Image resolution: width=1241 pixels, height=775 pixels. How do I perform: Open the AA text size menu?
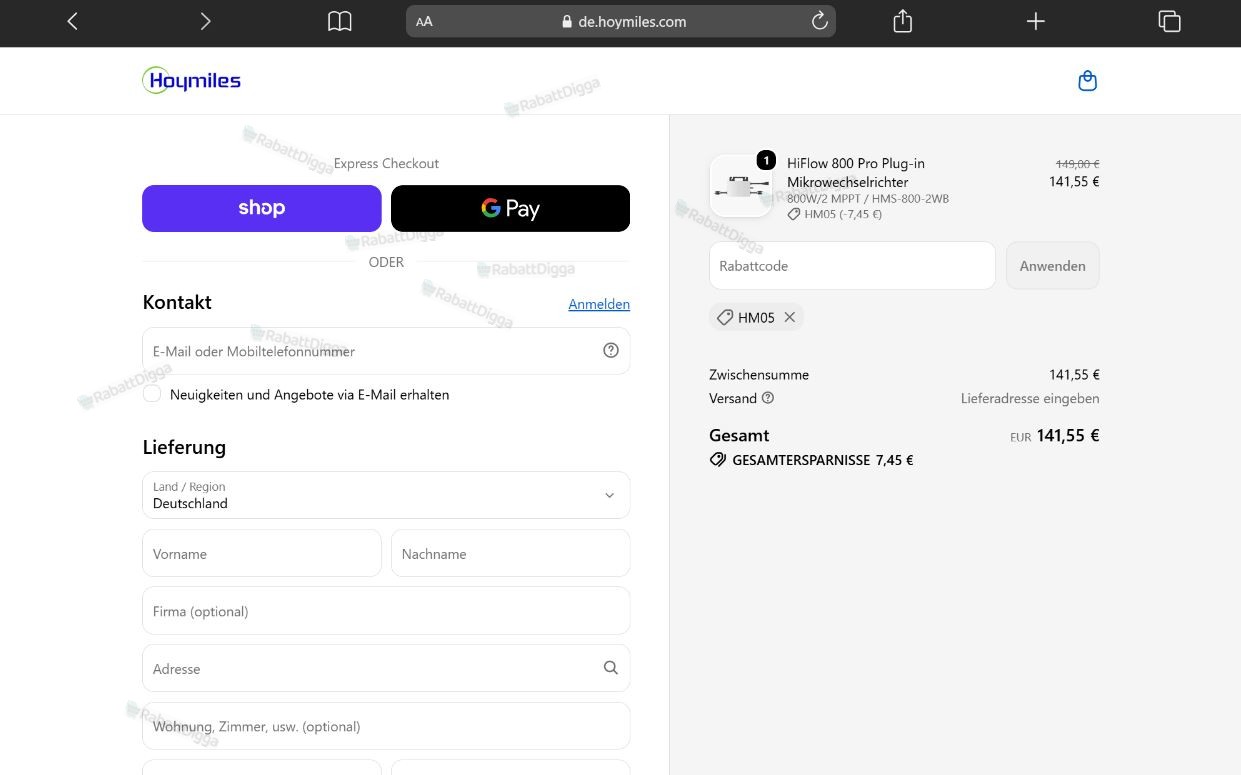(425, 21)
